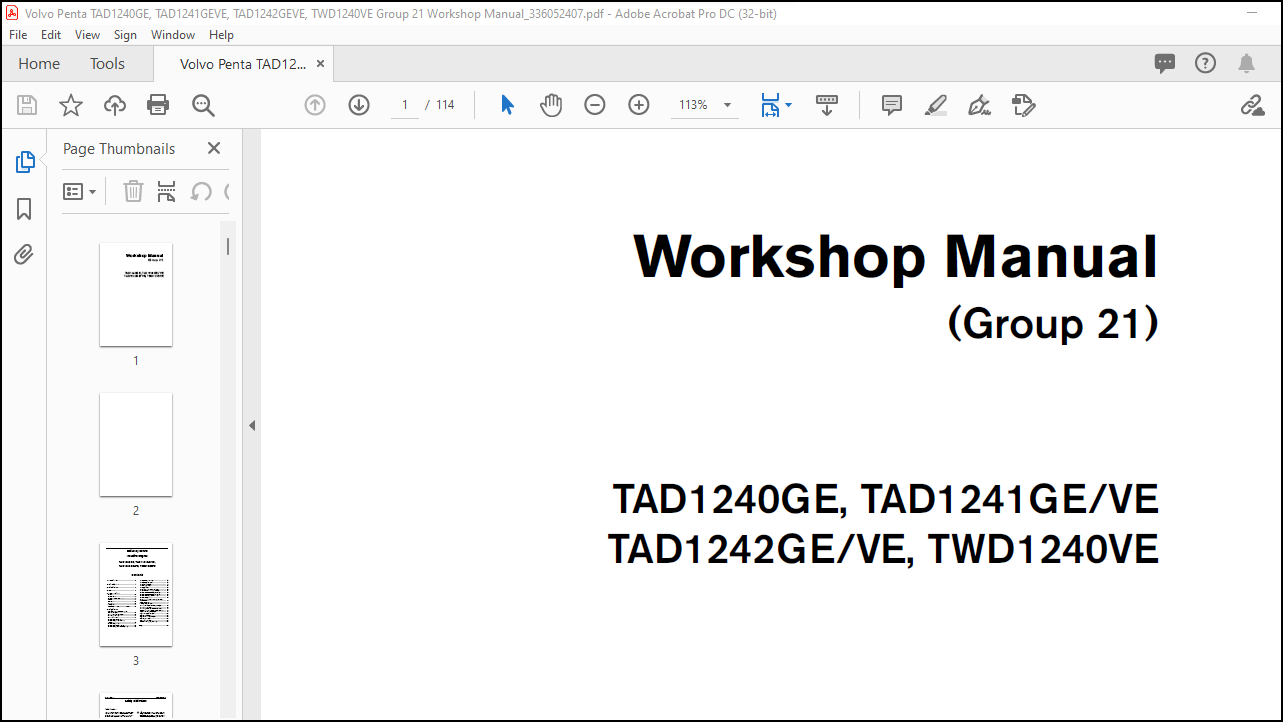The width and height of the screenshot is (1283, 722).
Task: Click the Fit page width icon
Action: click(769, 105)
